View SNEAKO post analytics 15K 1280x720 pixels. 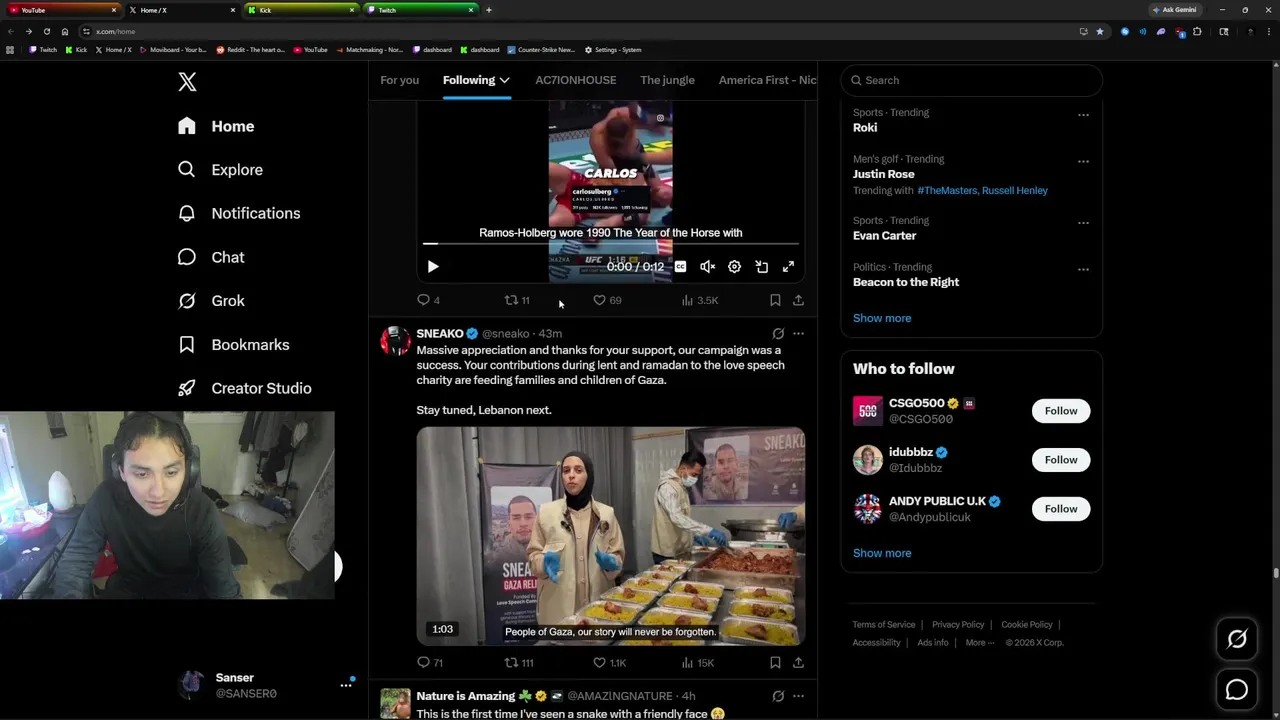click(x=697, y=663)
